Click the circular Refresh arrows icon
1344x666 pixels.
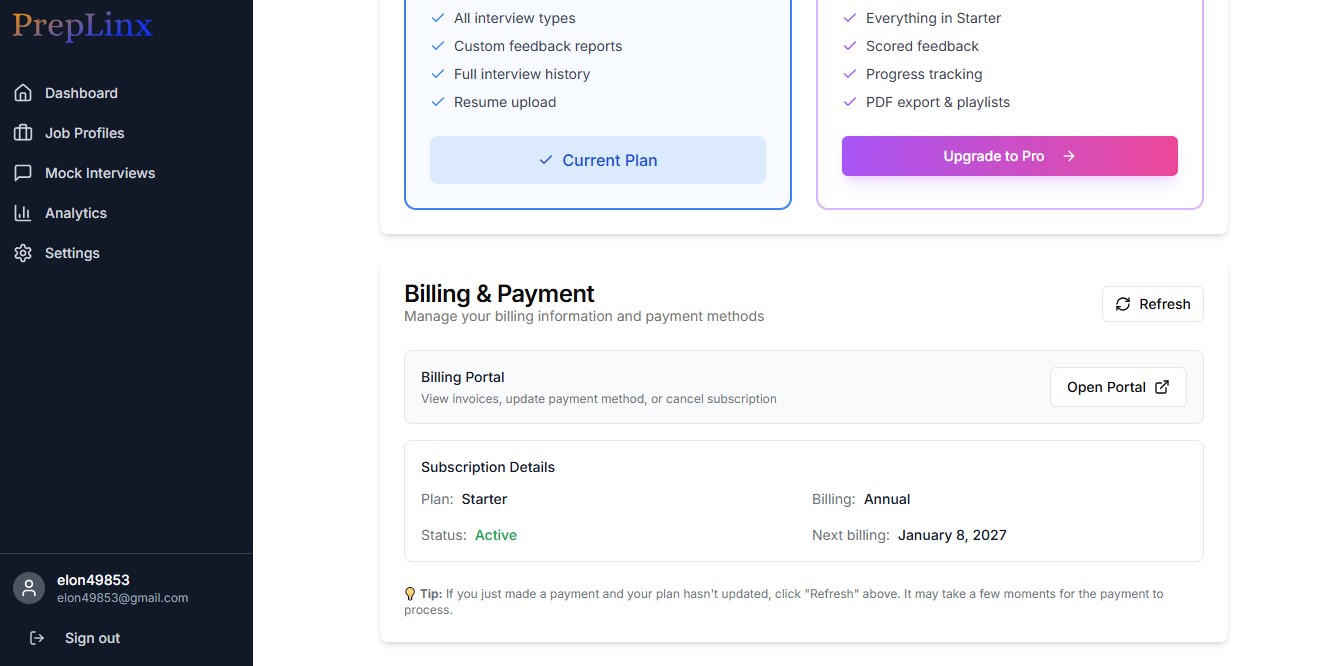pyautogui.click(x=1123, y=304)
